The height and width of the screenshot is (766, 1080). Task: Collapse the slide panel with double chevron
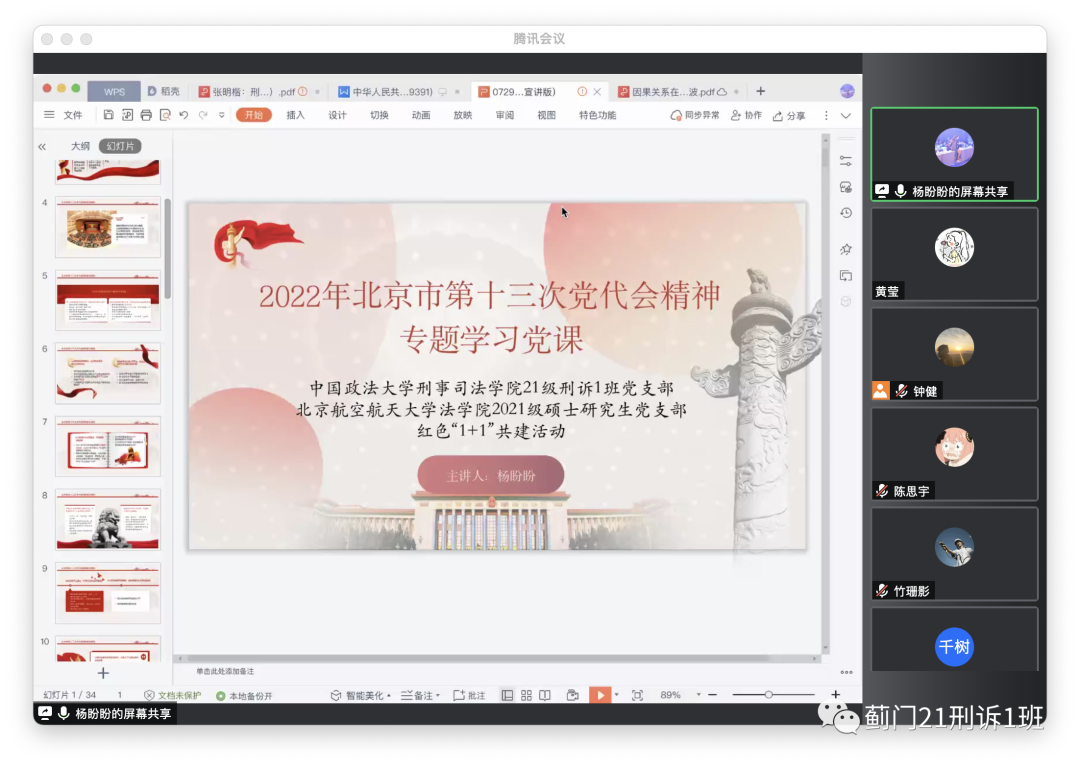[x=42, y=147]
